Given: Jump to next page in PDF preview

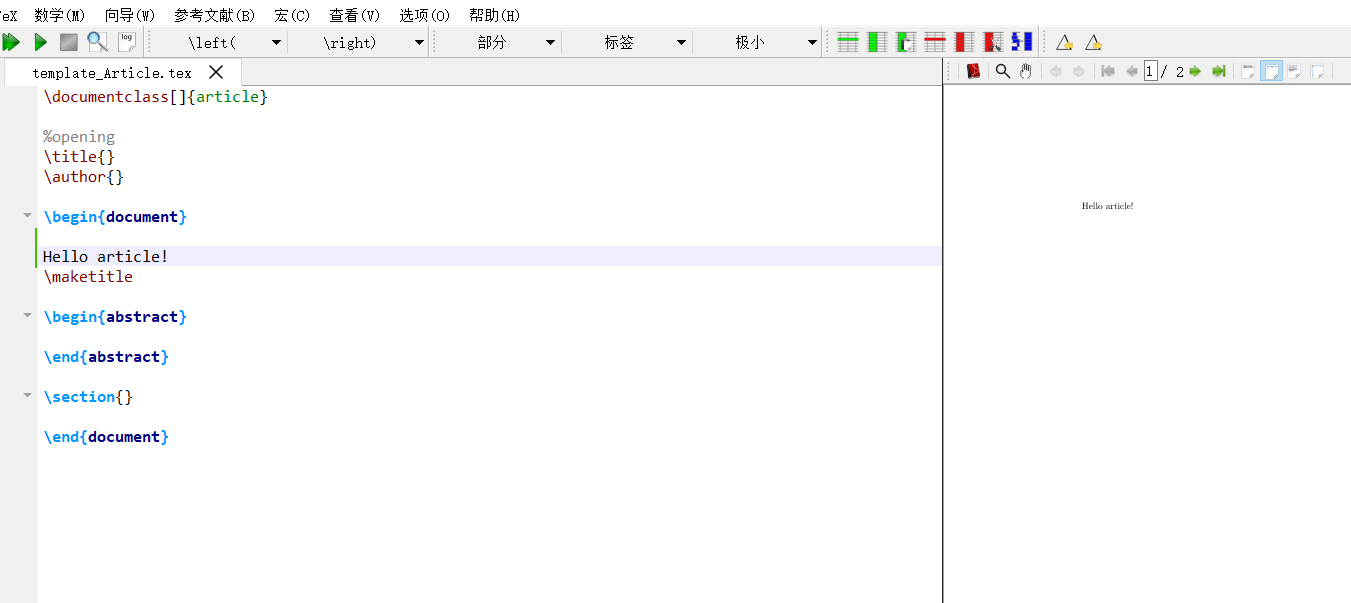Looking at the screenshot, I should 1195,70.
